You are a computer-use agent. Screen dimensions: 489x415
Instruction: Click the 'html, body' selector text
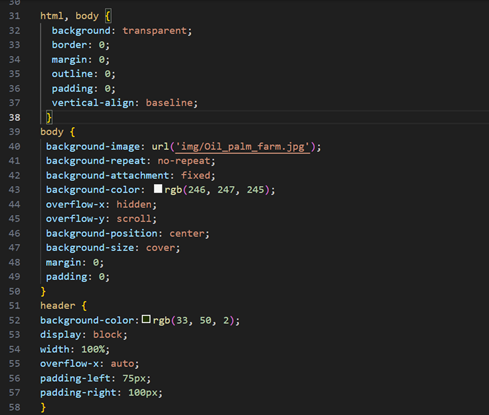click(x=69, y=16)
